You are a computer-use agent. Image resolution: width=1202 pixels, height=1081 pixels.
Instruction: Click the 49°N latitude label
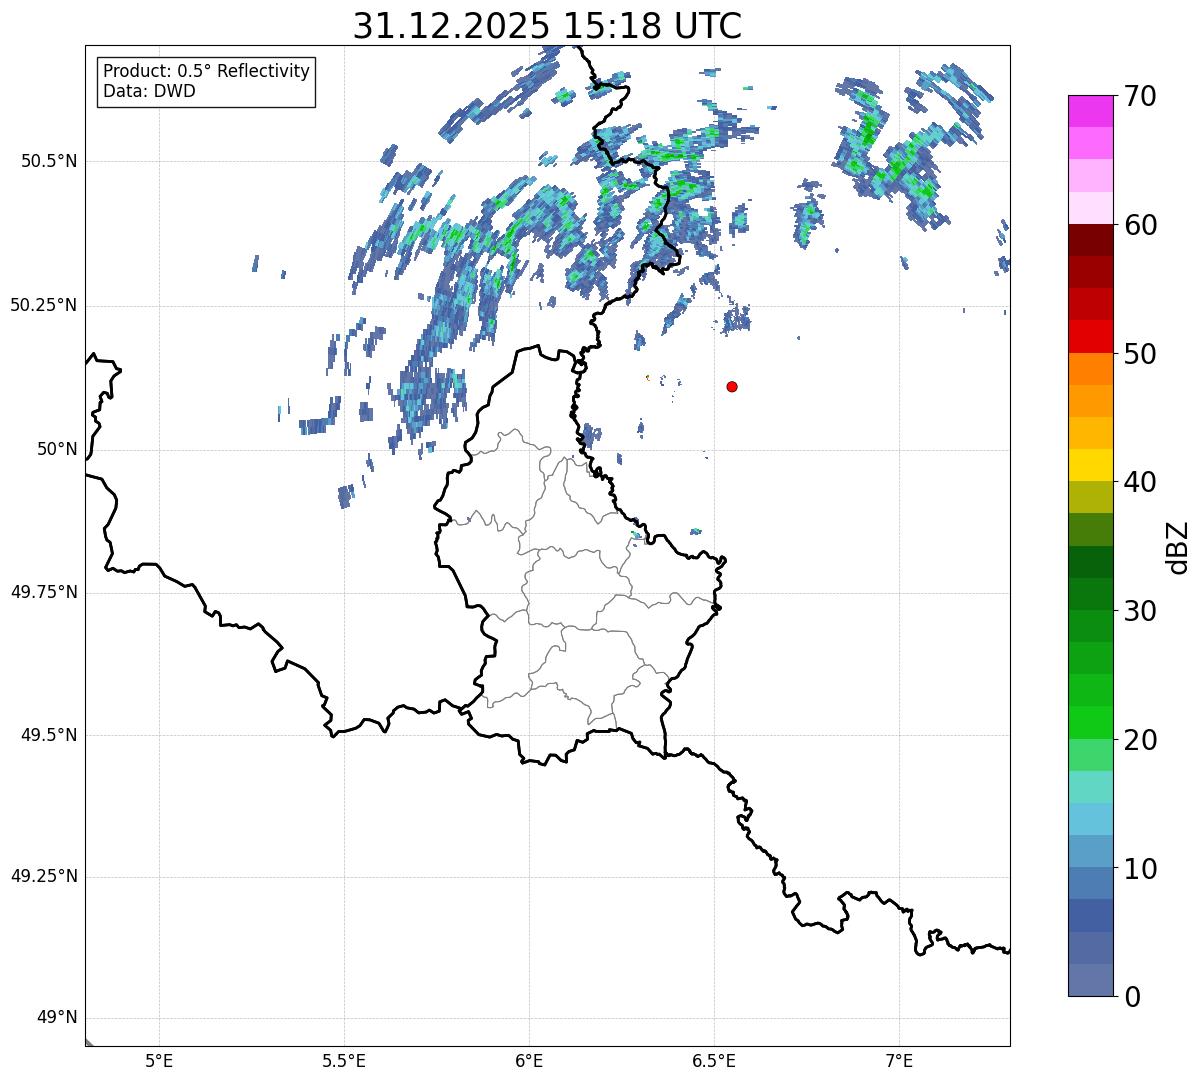(57, 1018)
